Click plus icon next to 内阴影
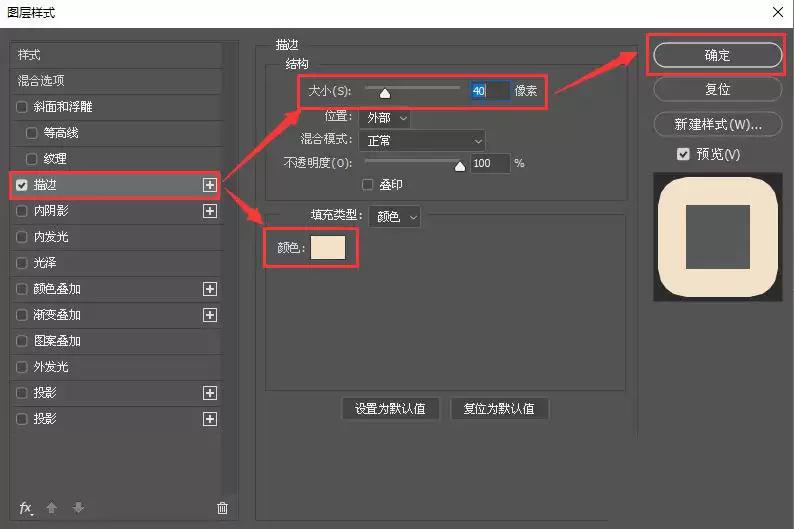 click(x=210, y=211)
